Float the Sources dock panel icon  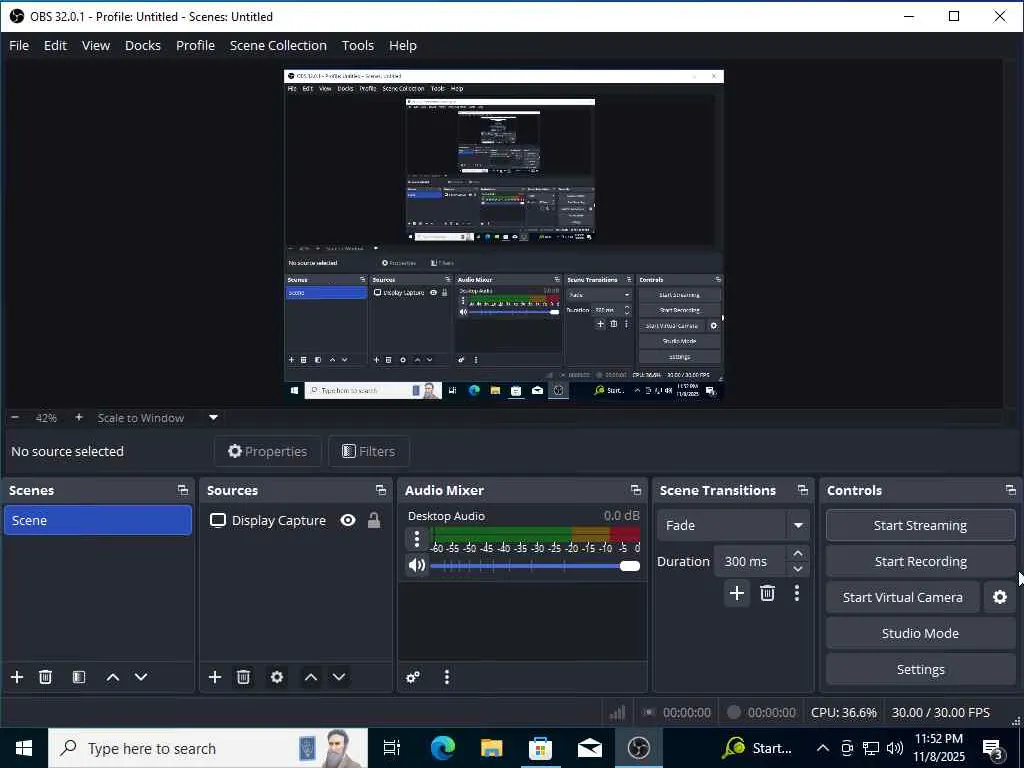coord(381,490)
